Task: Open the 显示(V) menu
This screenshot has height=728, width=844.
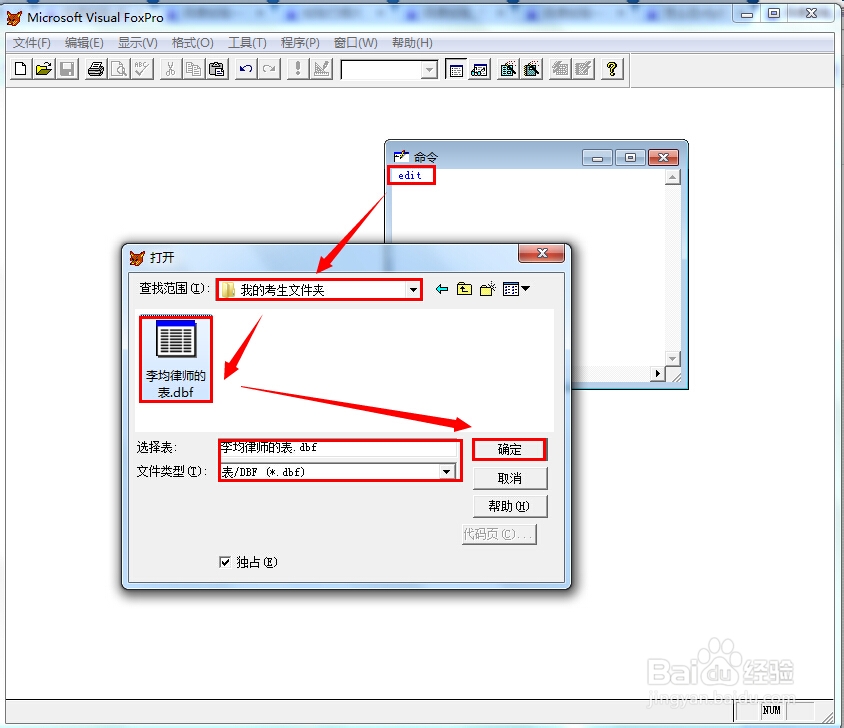Action: [x=138, y=43]
